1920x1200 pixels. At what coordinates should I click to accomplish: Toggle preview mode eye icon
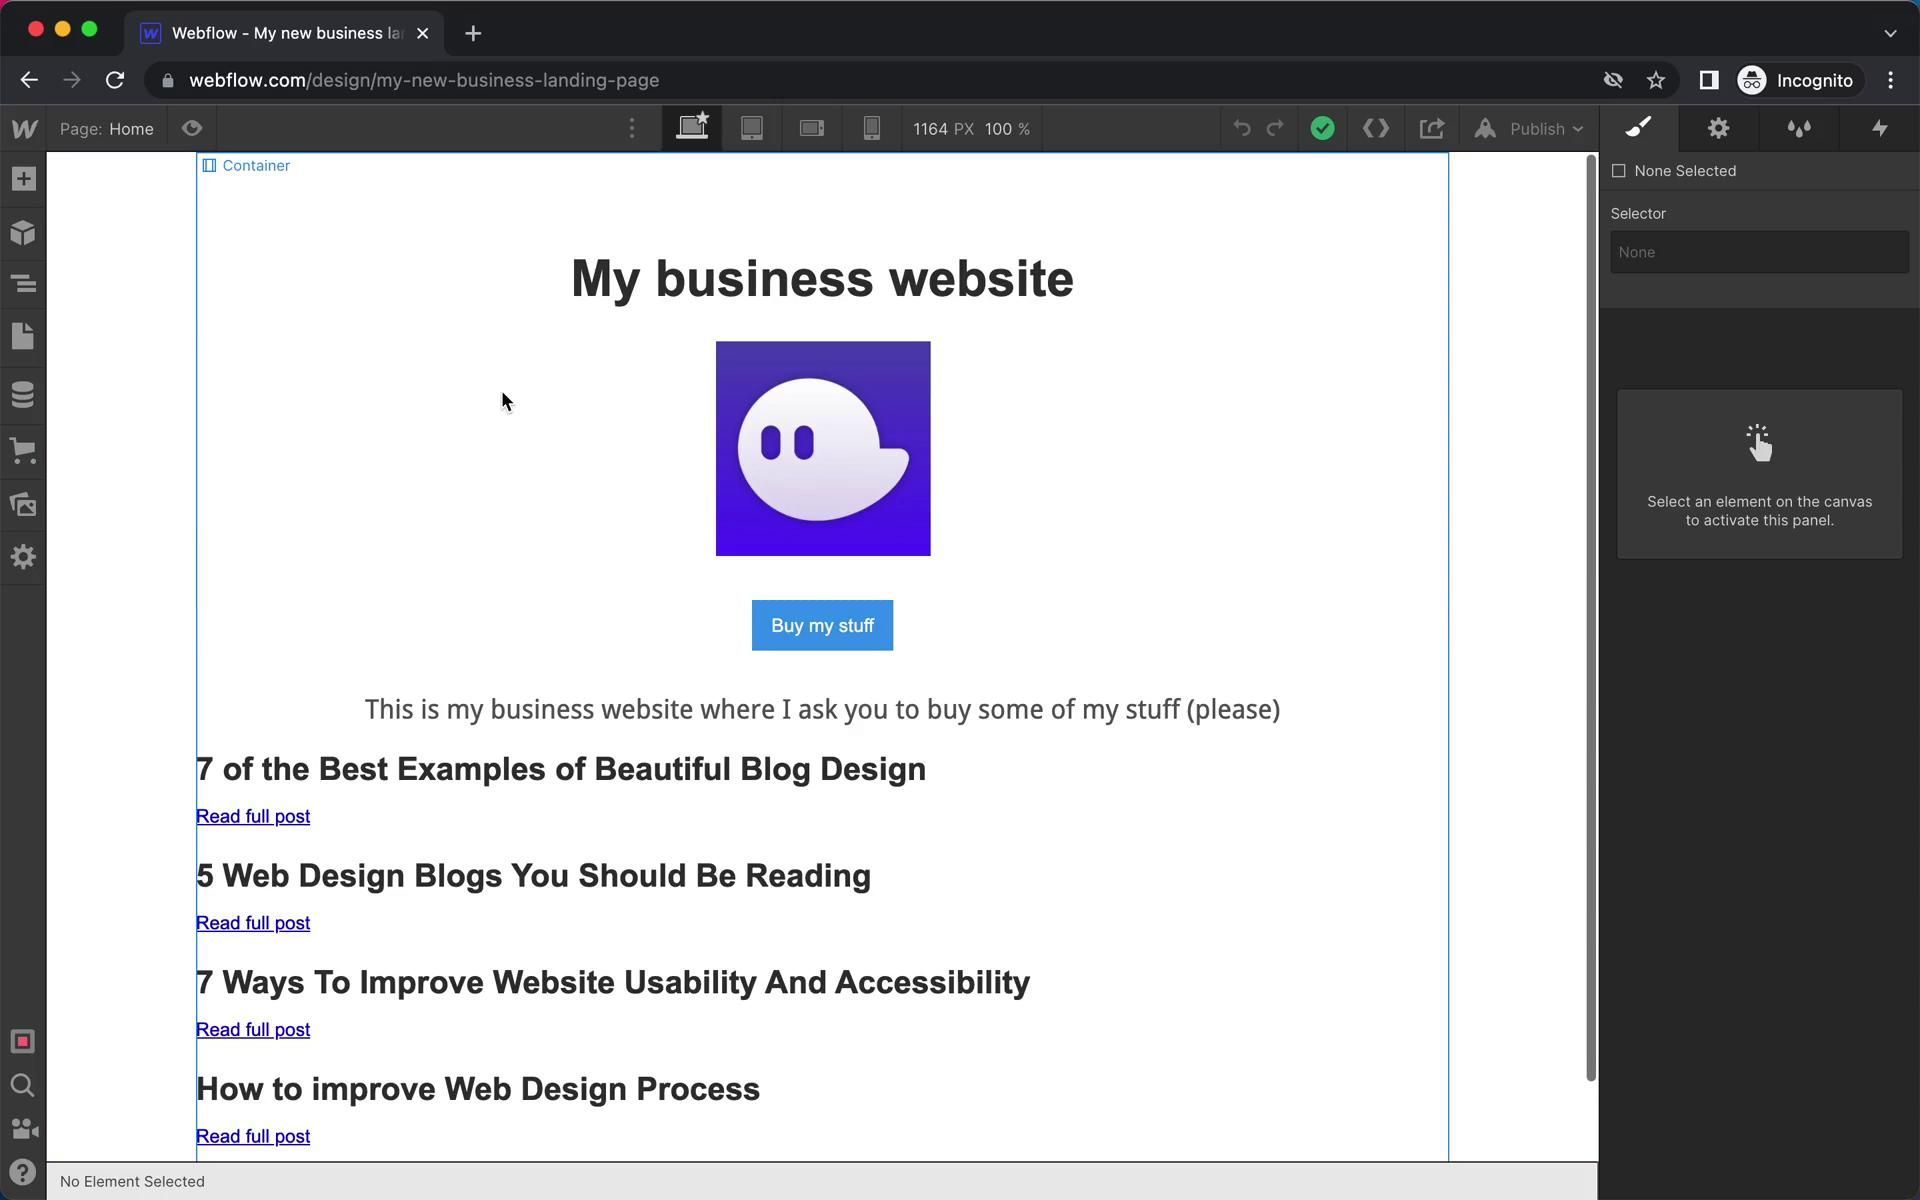pyautogui.click(x=192, y=129)
